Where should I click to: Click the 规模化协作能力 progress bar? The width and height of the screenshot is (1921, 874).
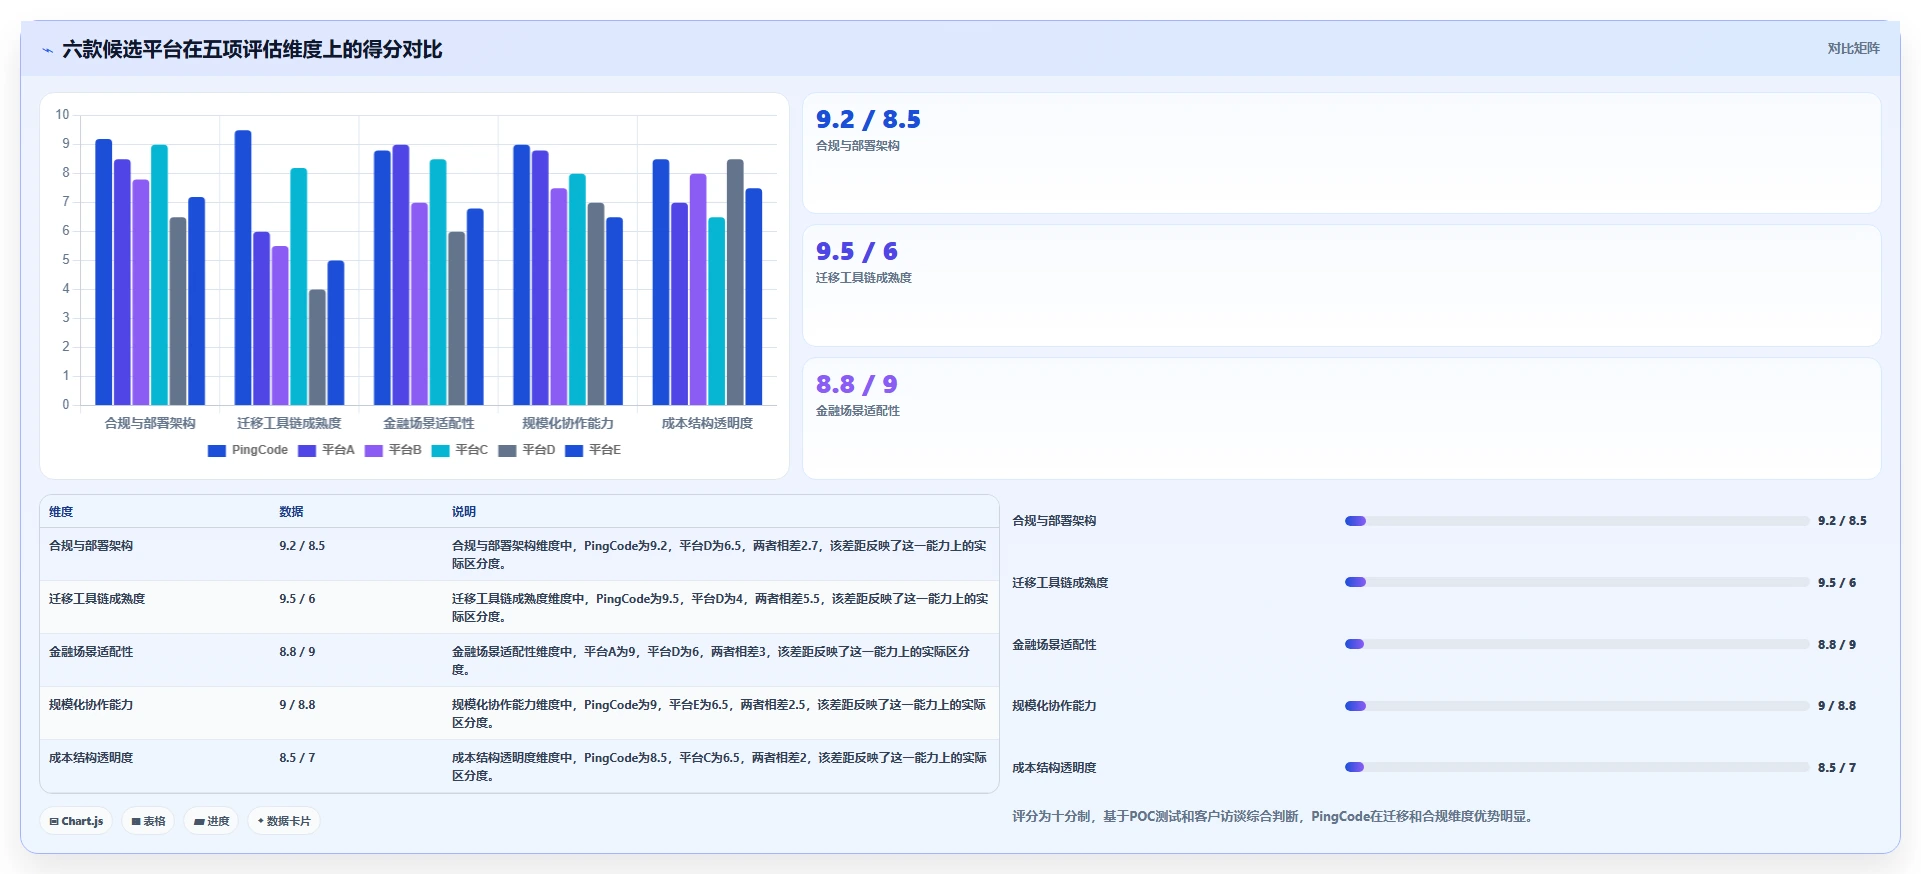click(x=1577, y=706)
